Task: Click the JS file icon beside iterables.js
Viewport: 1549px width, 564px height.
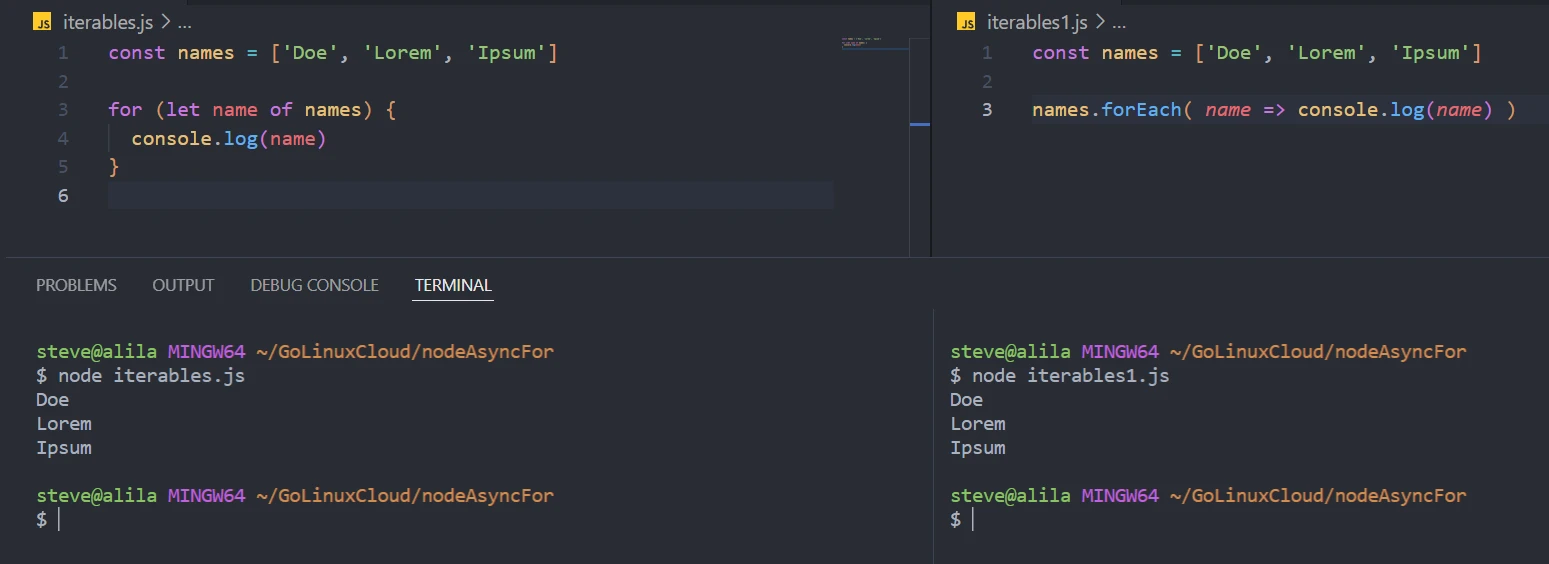Action: [x=42, y=22]
